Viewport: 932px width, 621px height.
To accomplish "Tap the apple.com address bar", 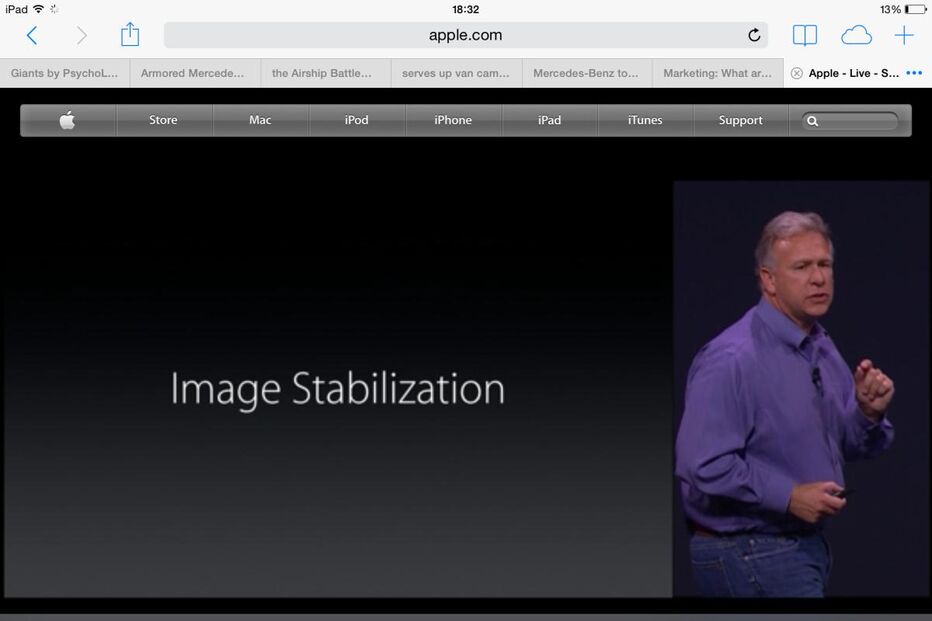I will (x=465, y=36).
